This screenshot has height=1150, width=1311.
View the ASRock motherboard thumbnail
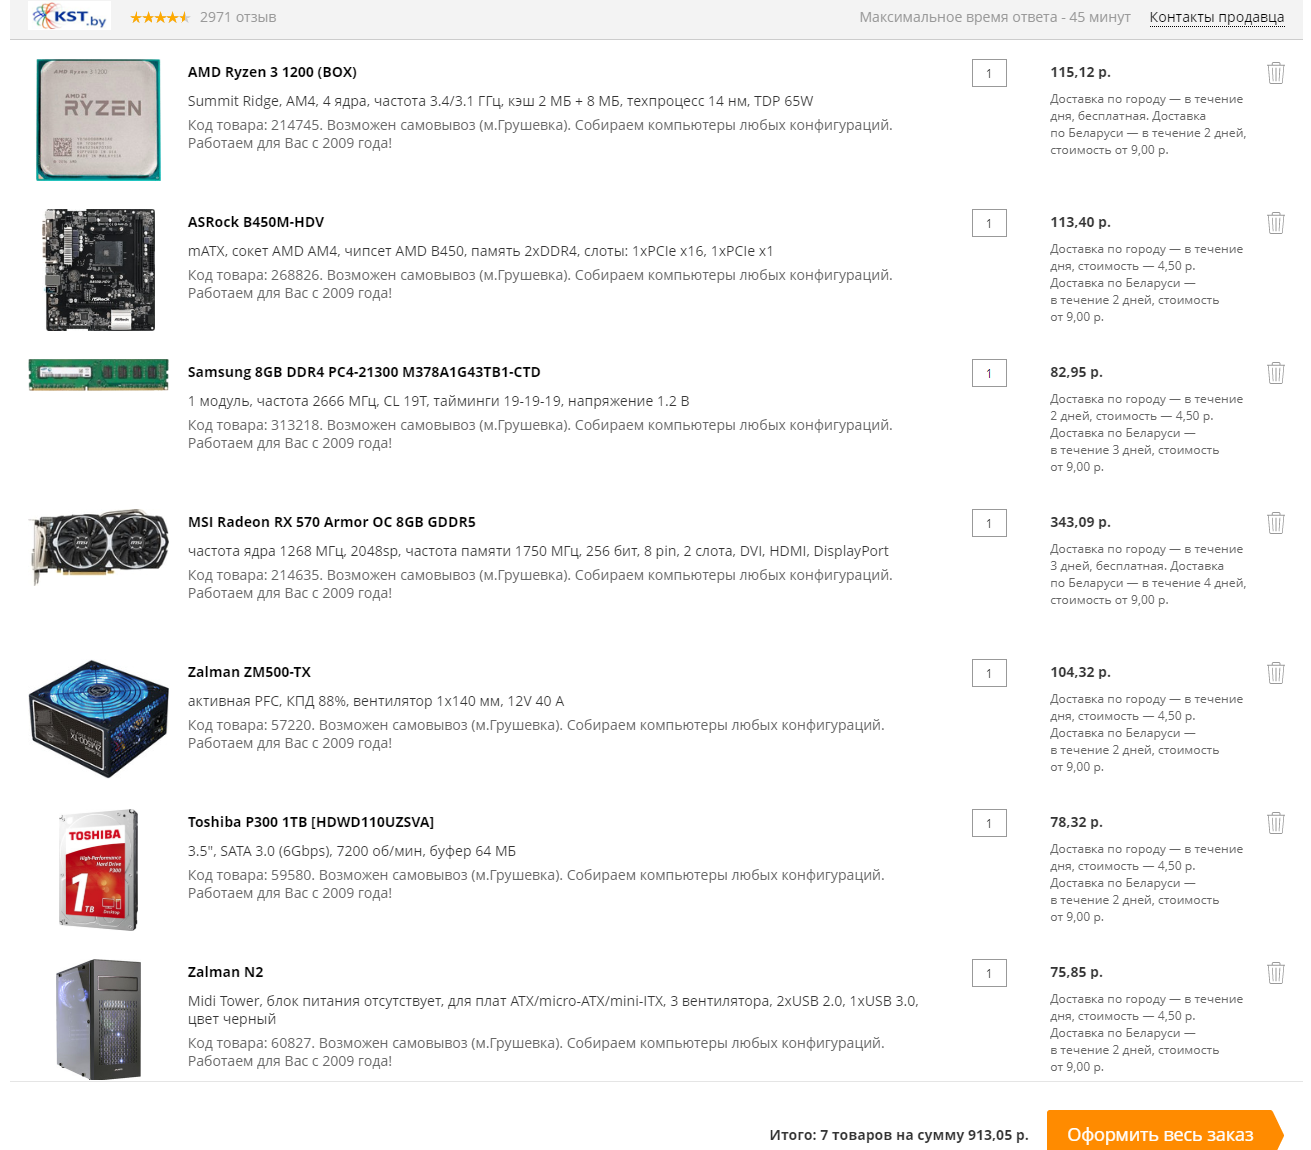pyautogui.click(x=99, y=270)
